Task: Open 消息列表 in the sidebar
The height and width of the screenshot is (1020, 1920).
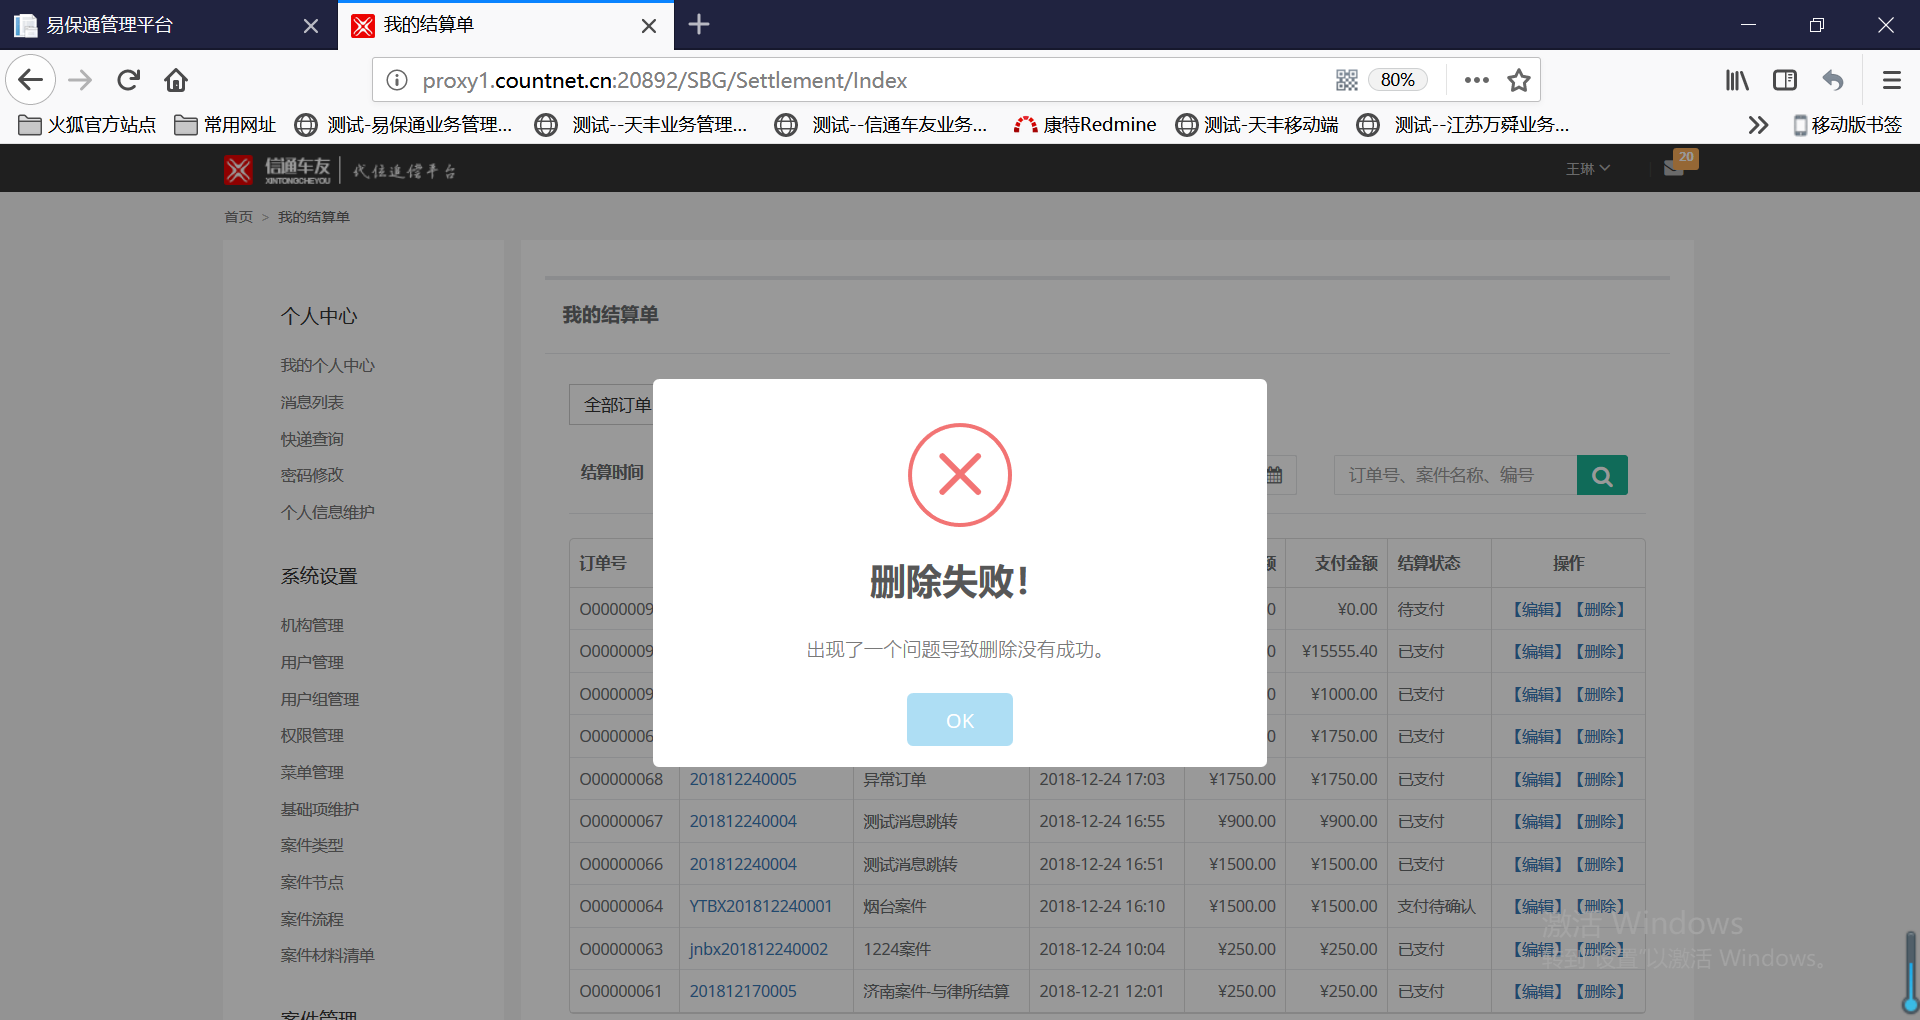Action: tap(312, 402)
